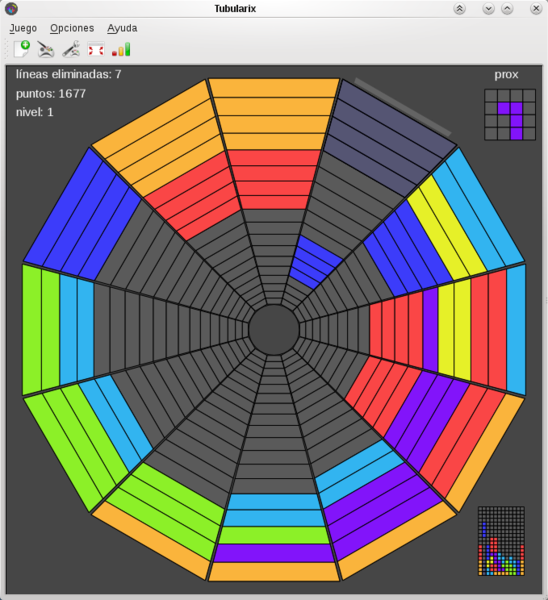
Task: Click the next piece preview grid under prox
Action: click(x=510, y=114)
